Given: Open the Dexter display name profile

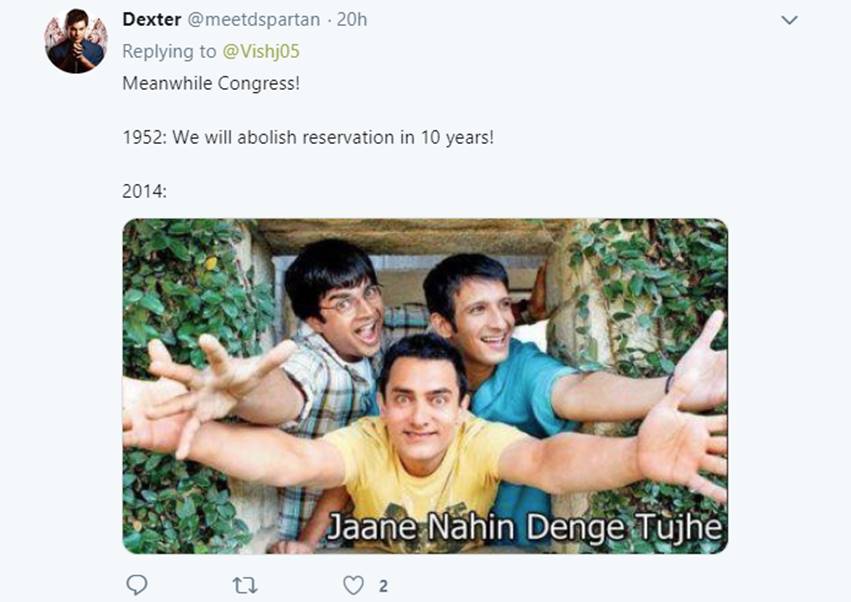Looking at the screenshot, I should point(151,20).
